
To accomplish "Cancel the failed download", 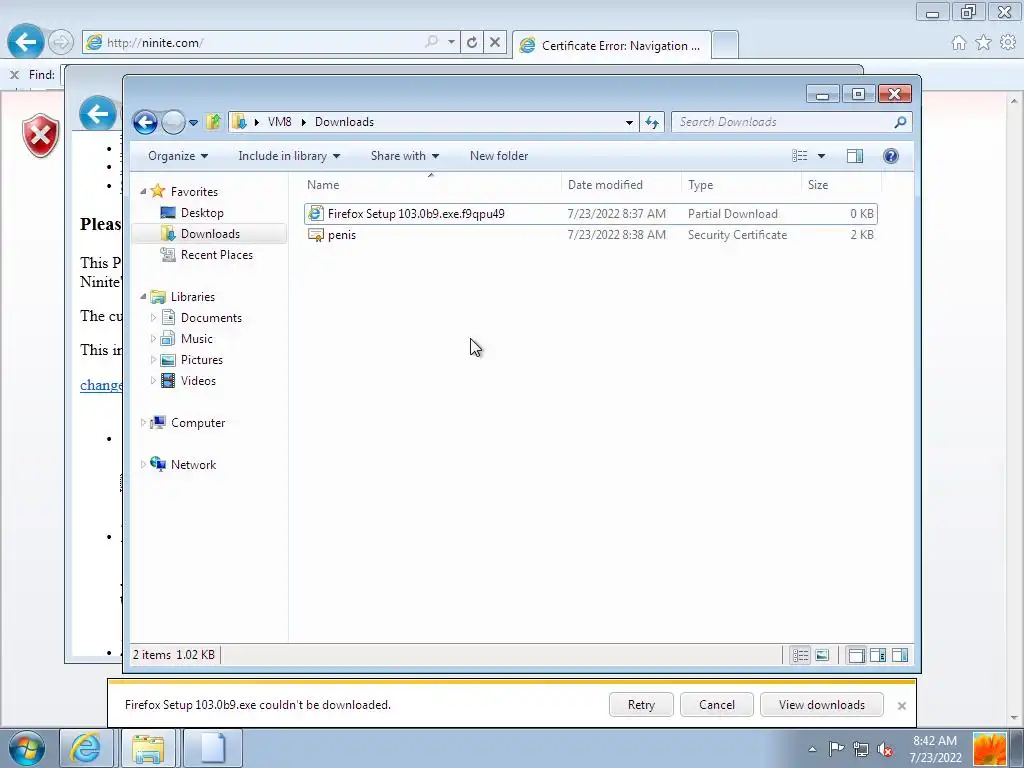I will tap(716, 705).
